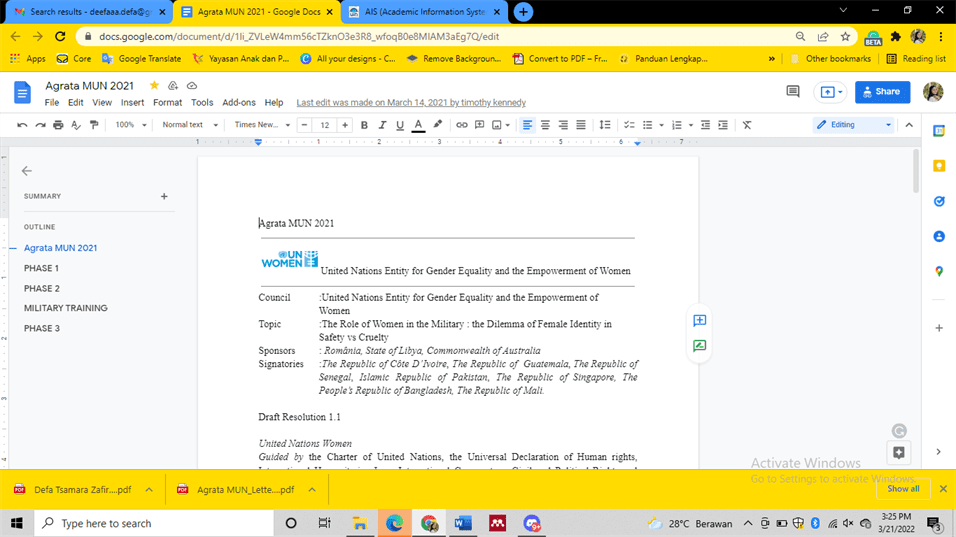This screenshot has width=956, height=537.
Task: Click the clear formatting icon
Action: pos(746,125)
